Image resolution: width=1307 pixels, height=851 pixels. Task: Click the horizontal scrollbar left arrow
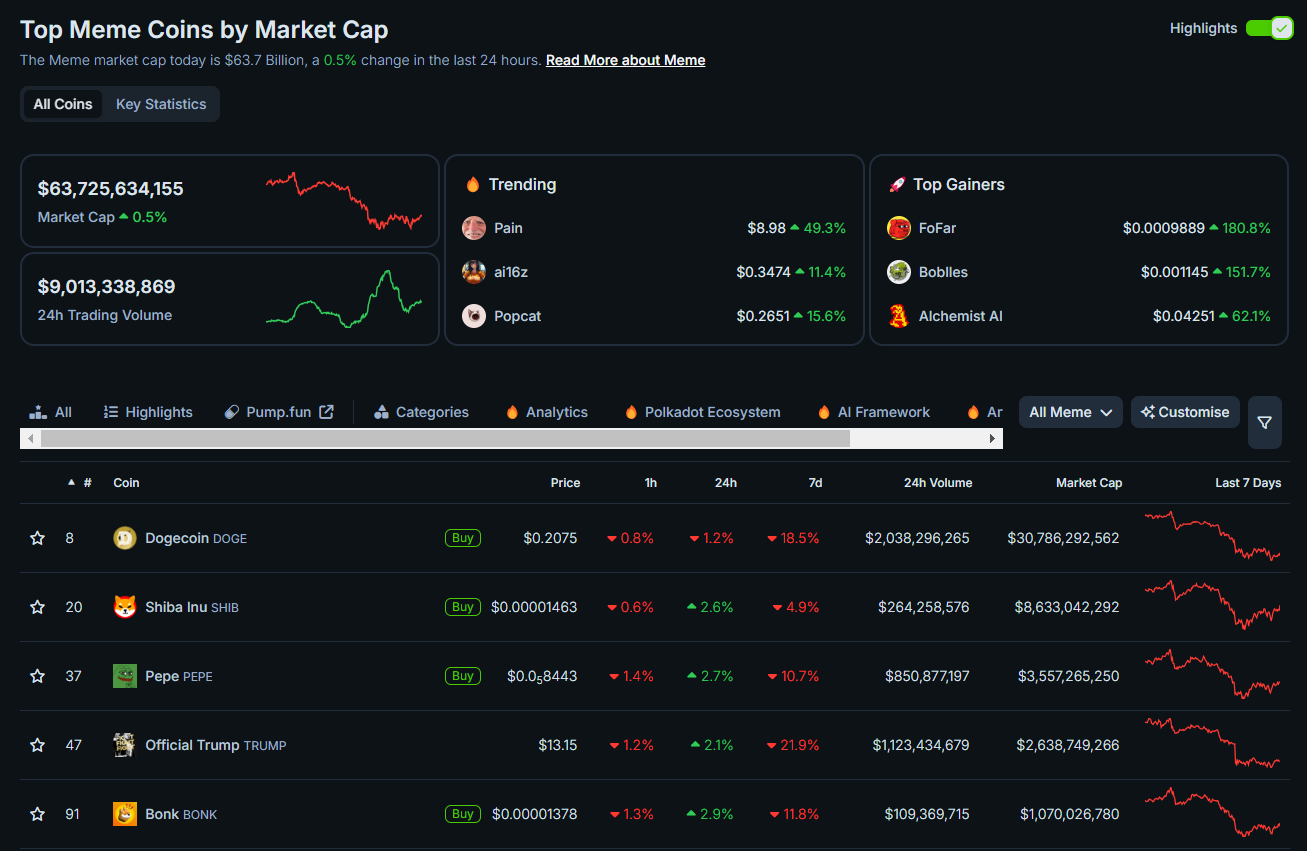pyautogui.click(x=30, y=439)
